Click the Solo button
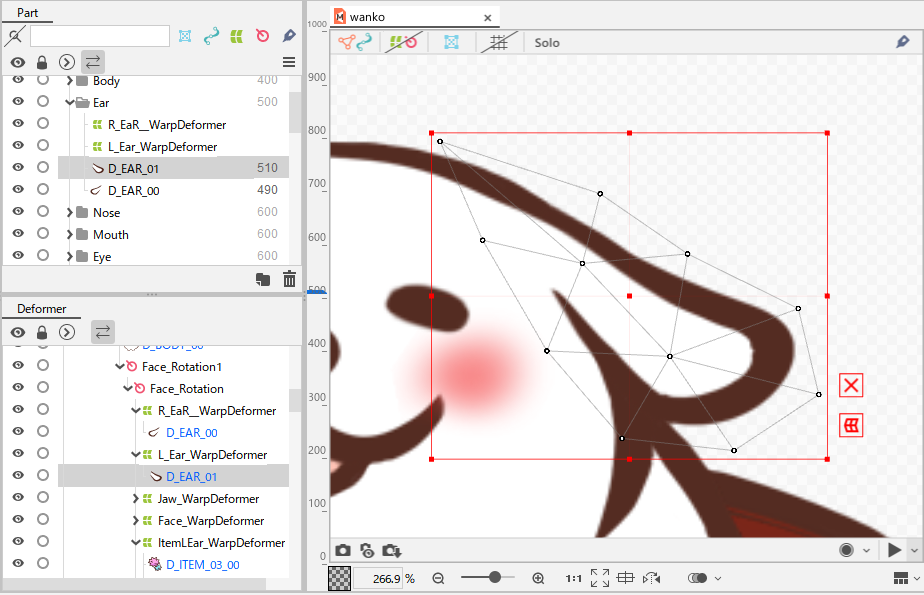Image resolution: width=924 pixels, height=595 pixels. (x=547, y=42)
